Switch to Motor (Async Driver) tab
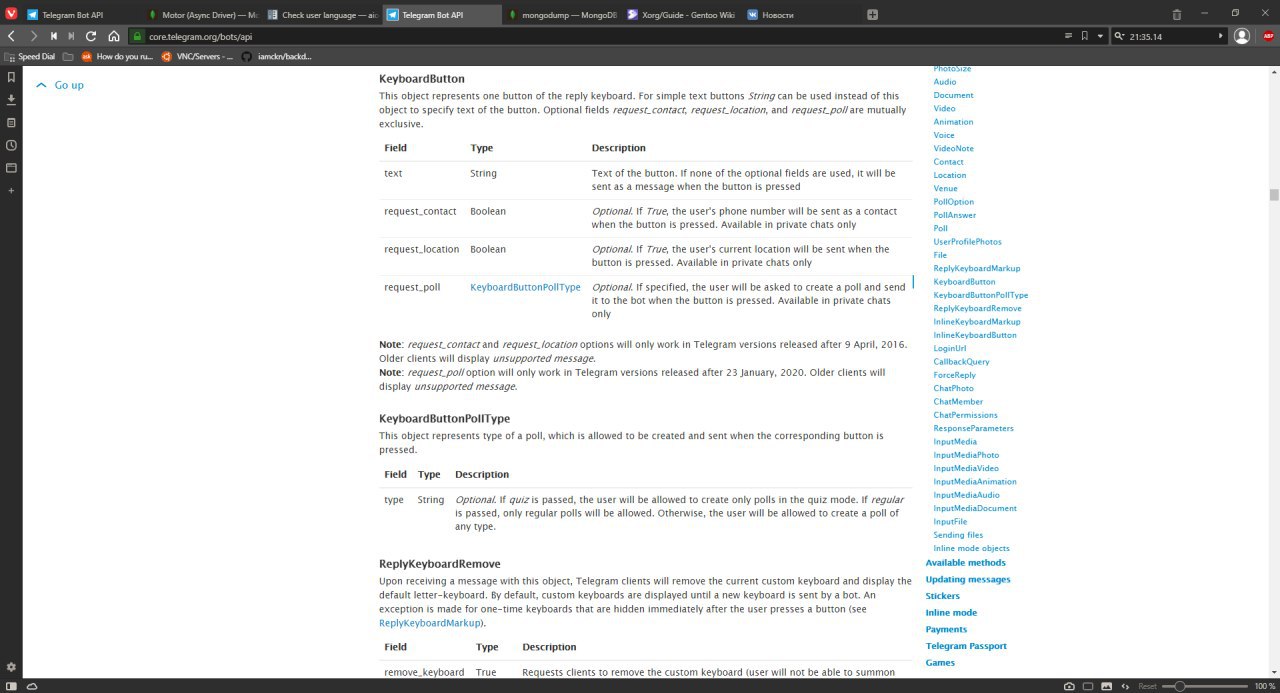The image size is (1280, 693). pos(202,15)
